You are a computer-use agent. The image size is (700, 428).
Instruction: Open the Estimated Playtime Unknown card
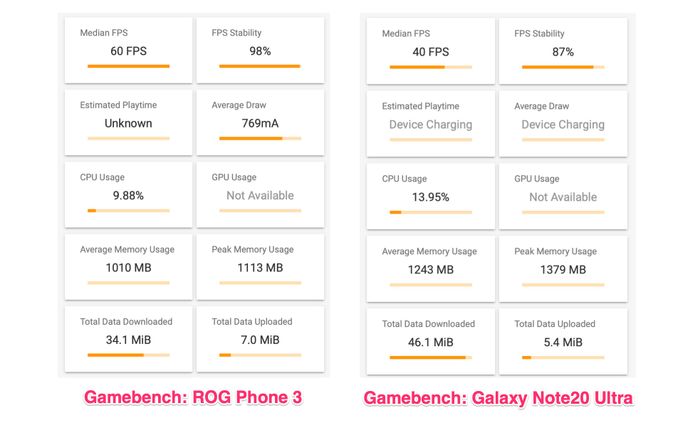129,123
